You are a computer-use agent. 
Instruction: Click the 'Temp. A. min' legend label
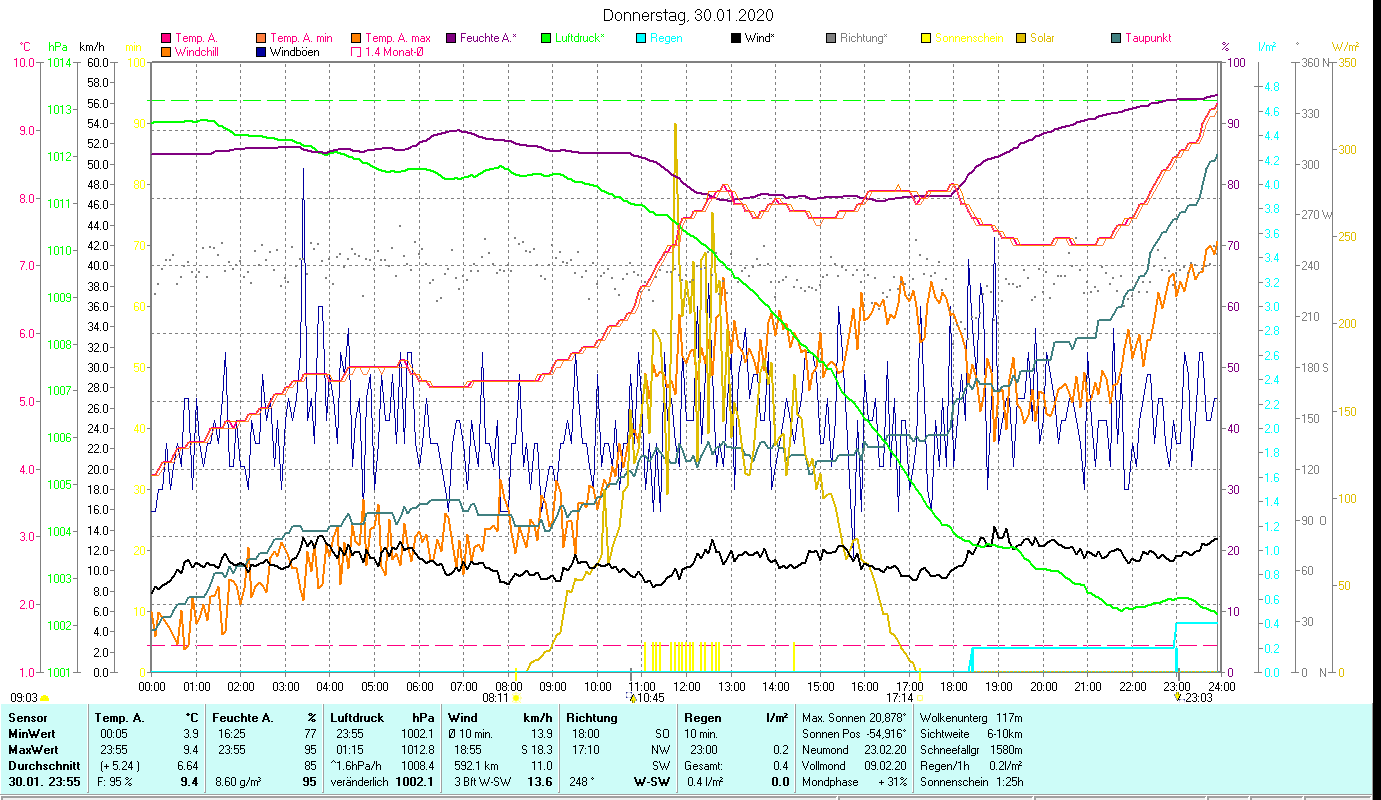point(301,38)
